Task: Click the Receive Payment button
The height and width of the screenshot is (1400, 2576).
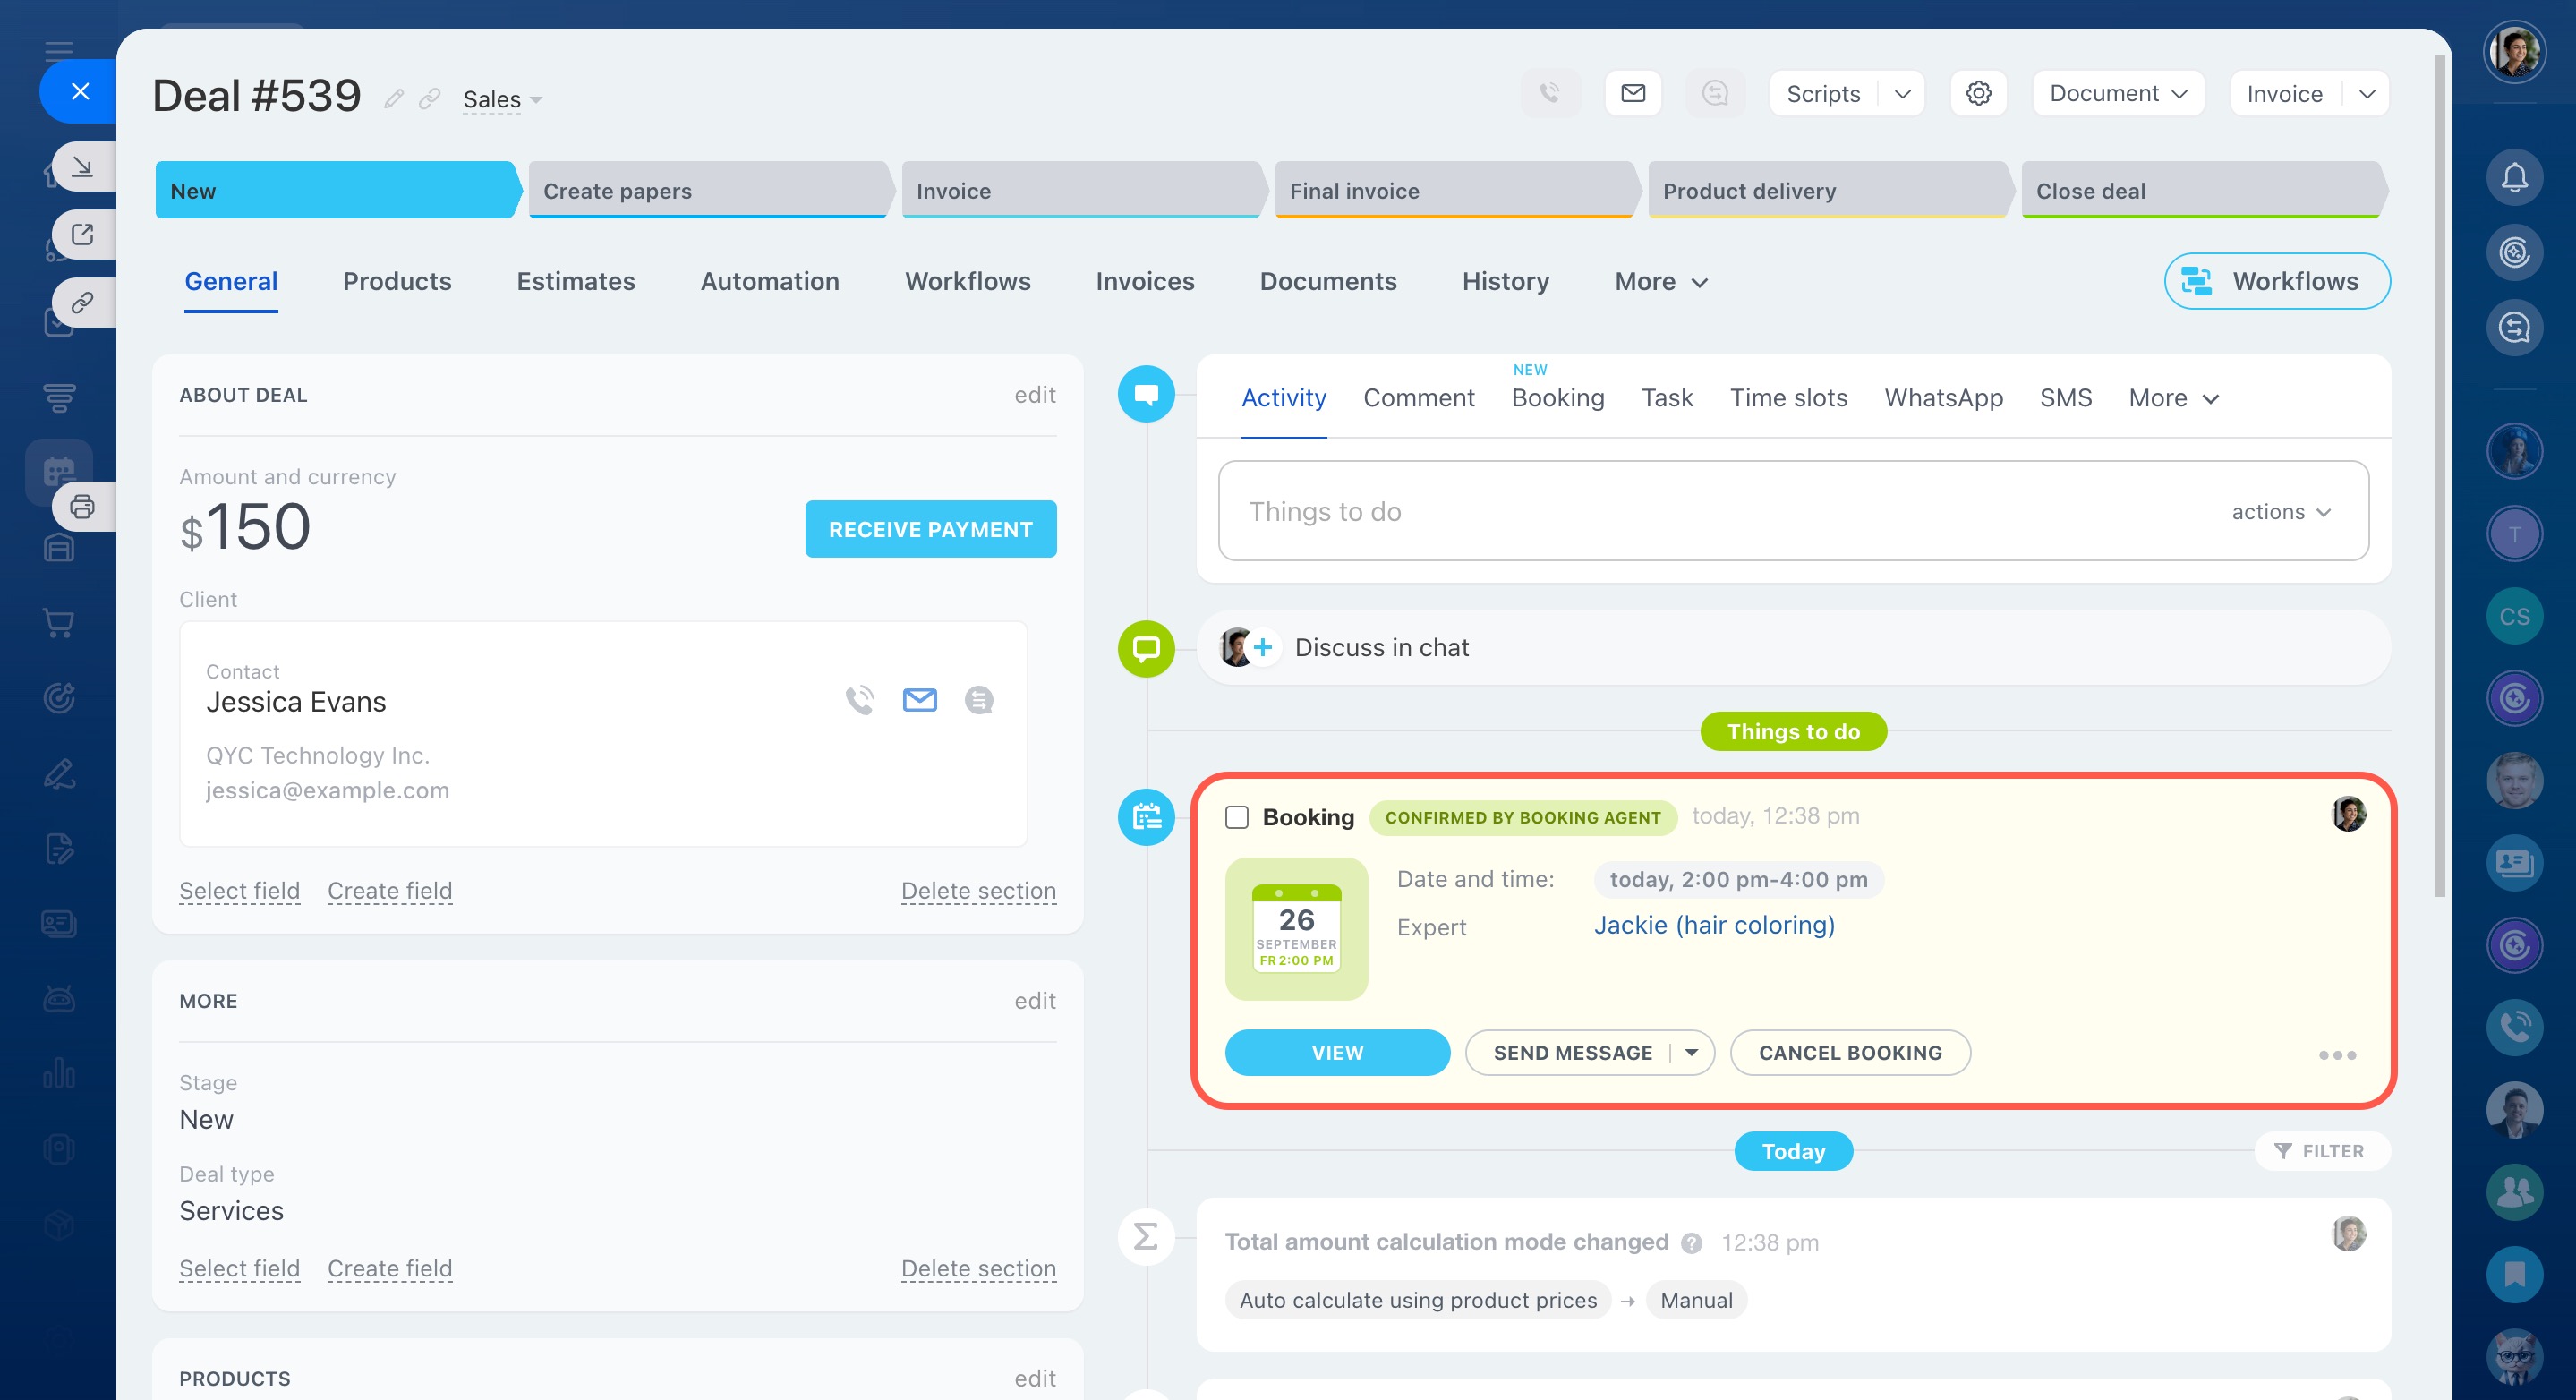Action: coord(930,529)
